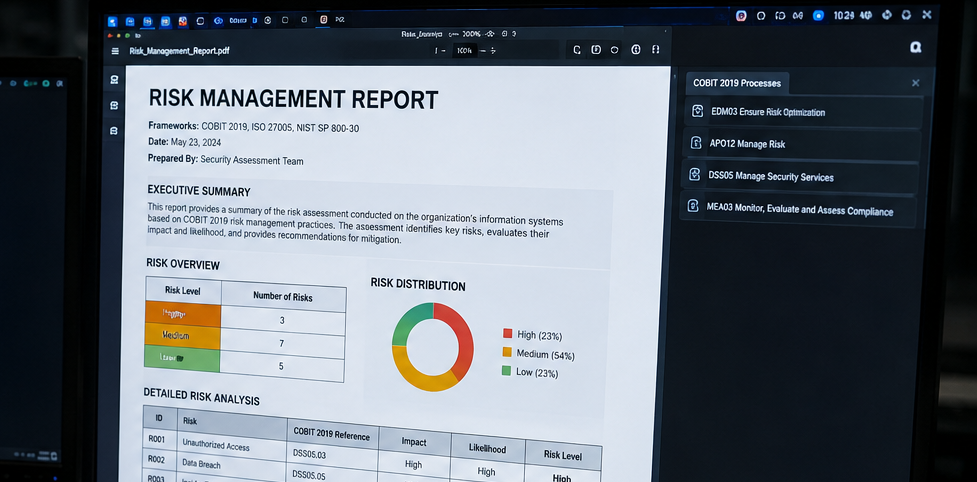Click the blue cloud-like icon in the top taskbar
Screen dimensions: 977x482
pos(218,21)
